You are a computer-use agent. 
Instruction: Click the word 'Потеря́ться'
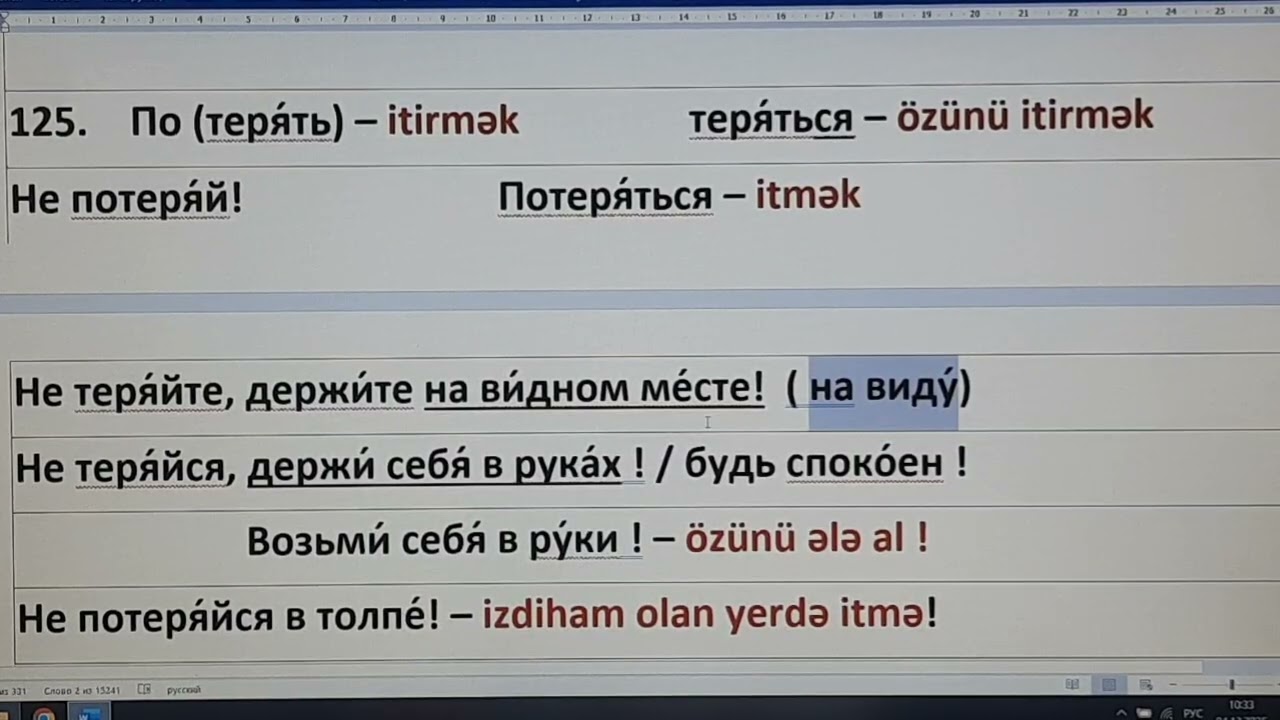(x=605, y=197)
